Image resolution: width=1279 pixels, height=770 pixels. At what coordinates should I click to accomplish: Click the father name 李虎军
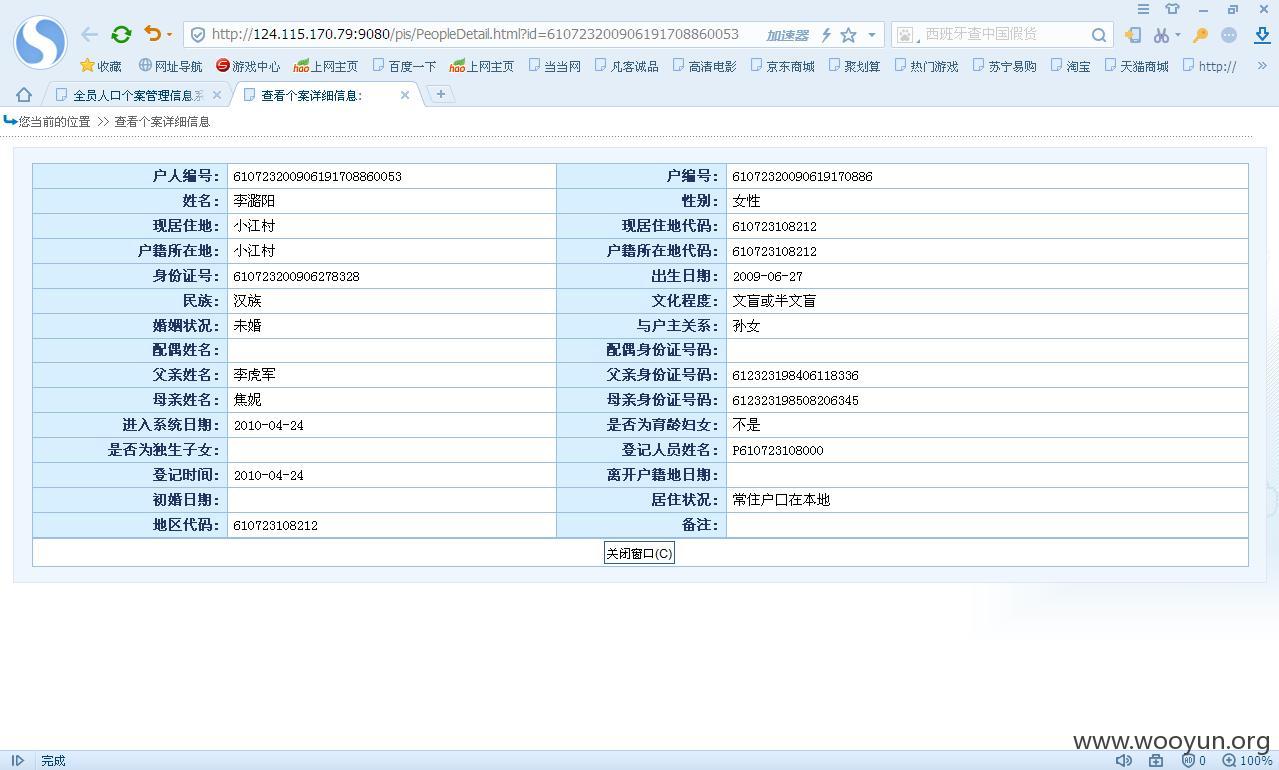click(254, 375)
